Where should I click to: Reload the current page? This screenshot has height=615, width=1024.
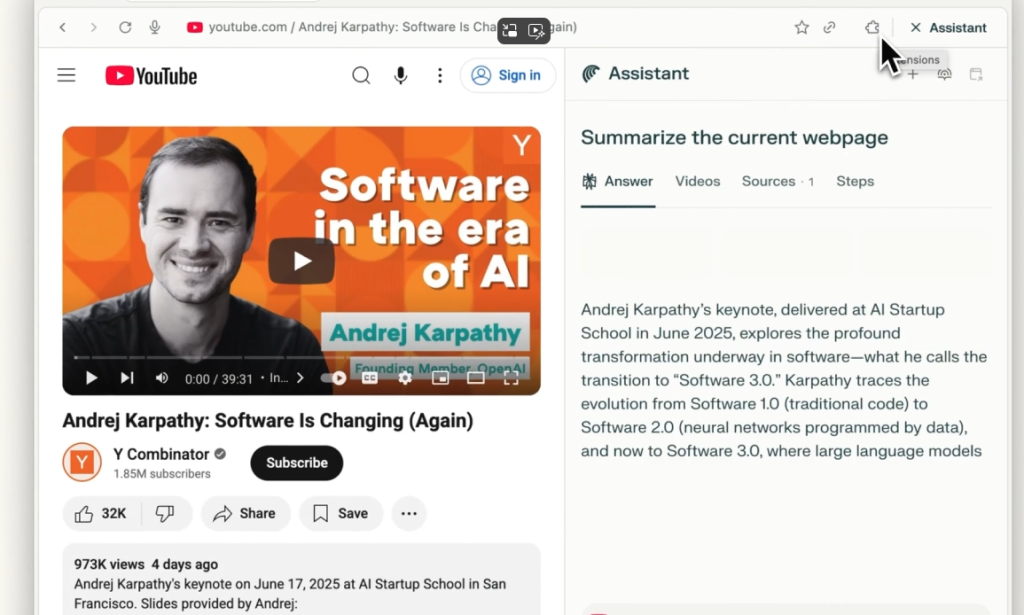click(x=125, y=27)
